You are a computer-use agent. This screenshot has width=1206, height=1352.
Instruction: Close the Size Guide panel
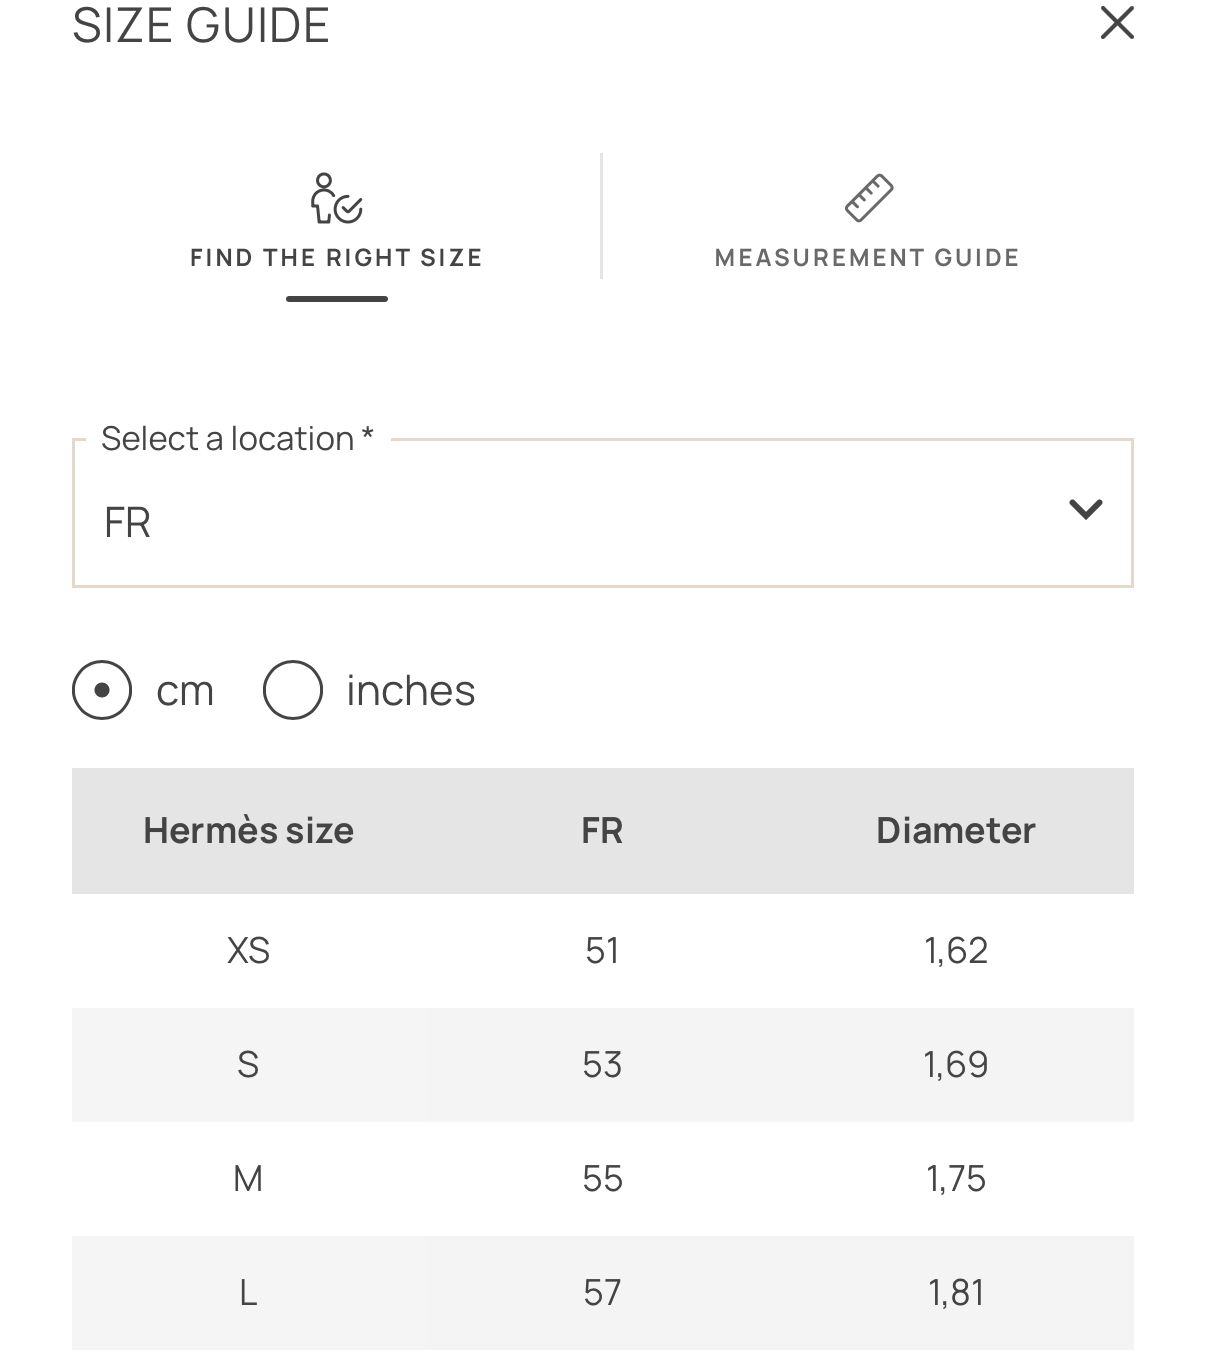tap(1116, 23)
